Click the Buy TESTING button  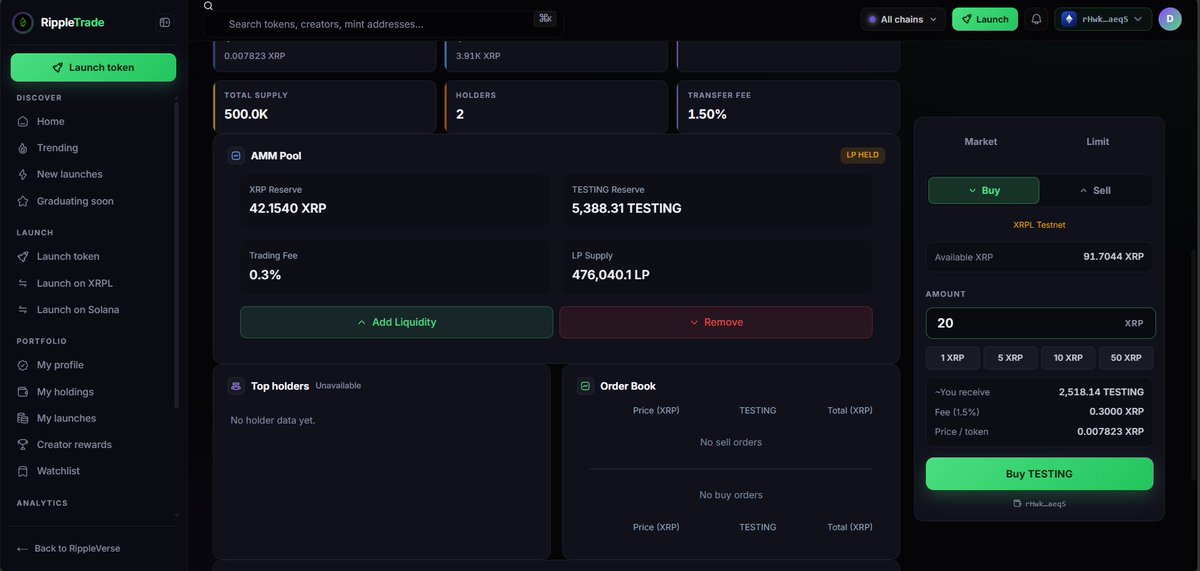point(1039,474)
